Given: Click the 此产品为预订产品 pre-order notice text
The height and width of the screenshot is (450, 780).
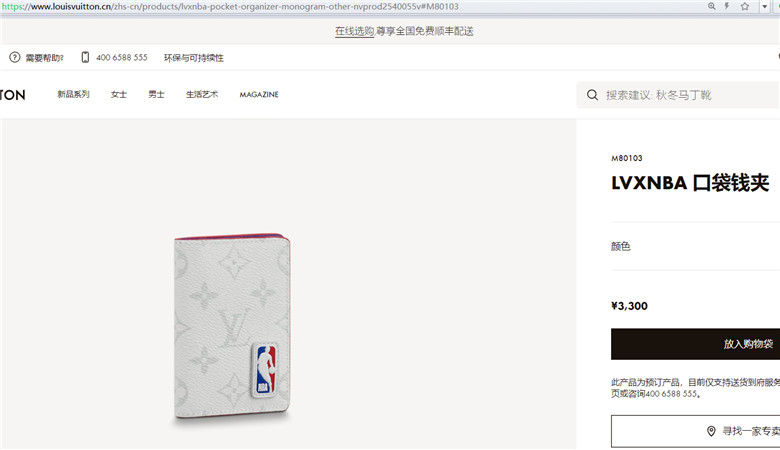Looking at the screenshot, I should point(695,388).
